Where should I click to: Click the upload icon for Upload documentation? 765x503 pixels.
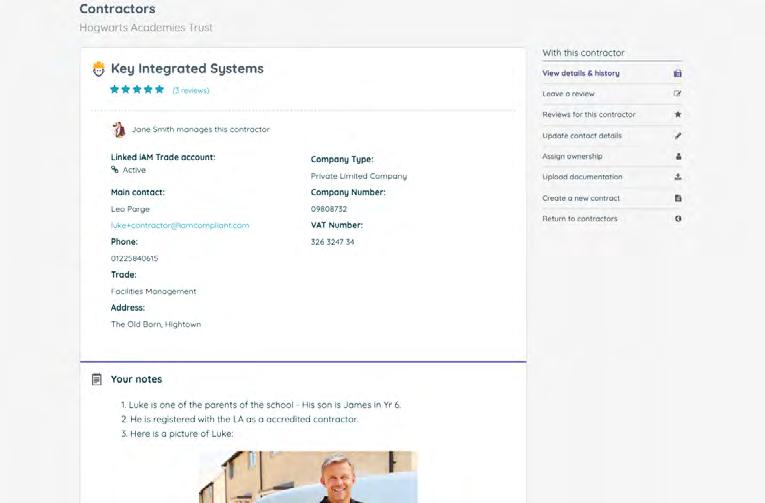tap(678, 177)
